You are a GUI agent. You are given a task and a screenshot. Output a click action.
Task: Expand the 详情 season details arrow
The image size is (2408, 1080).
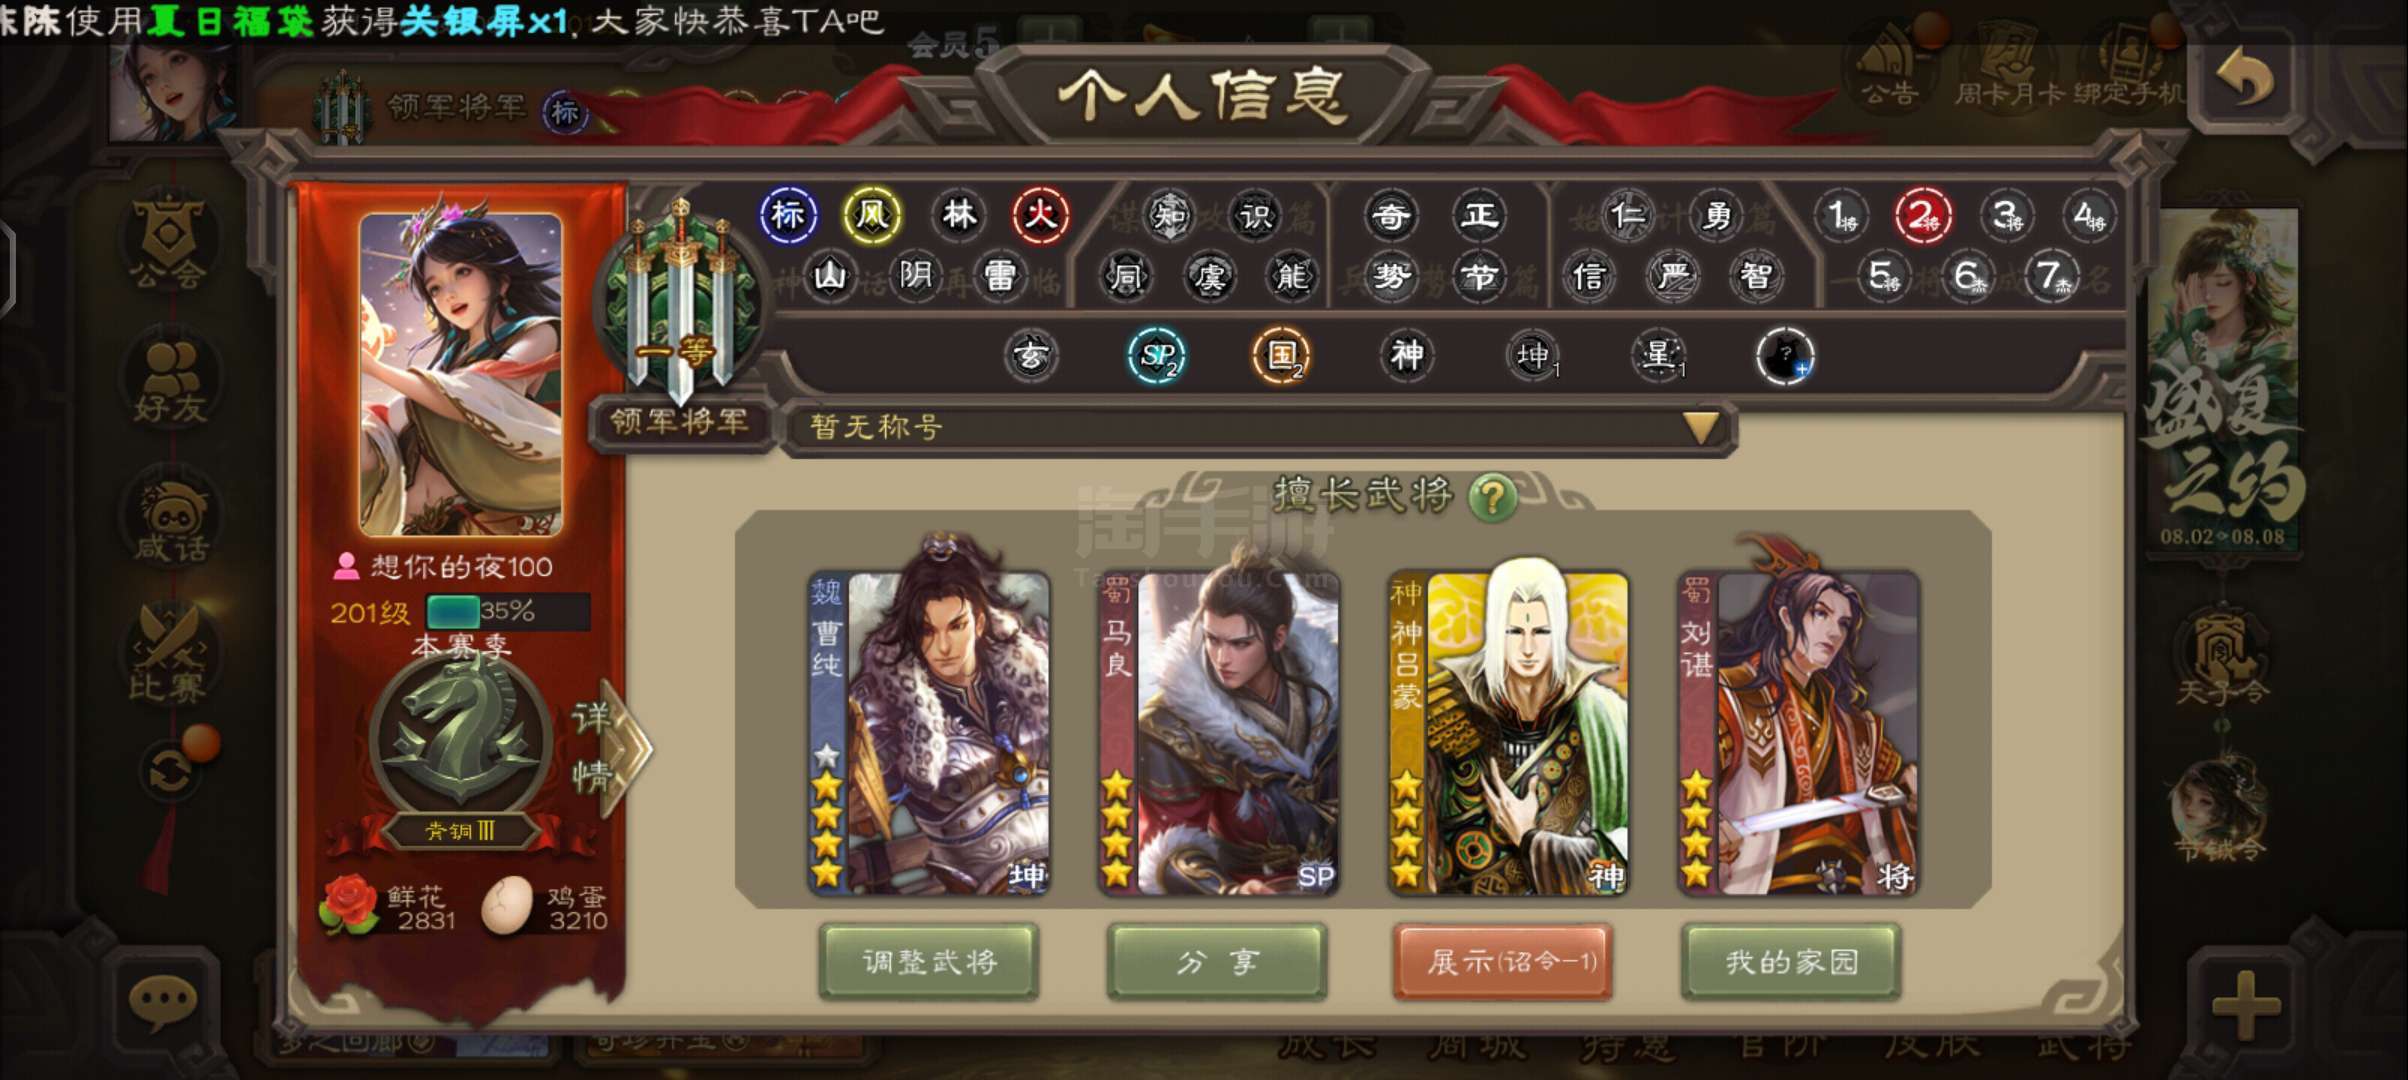coord(610,748)
